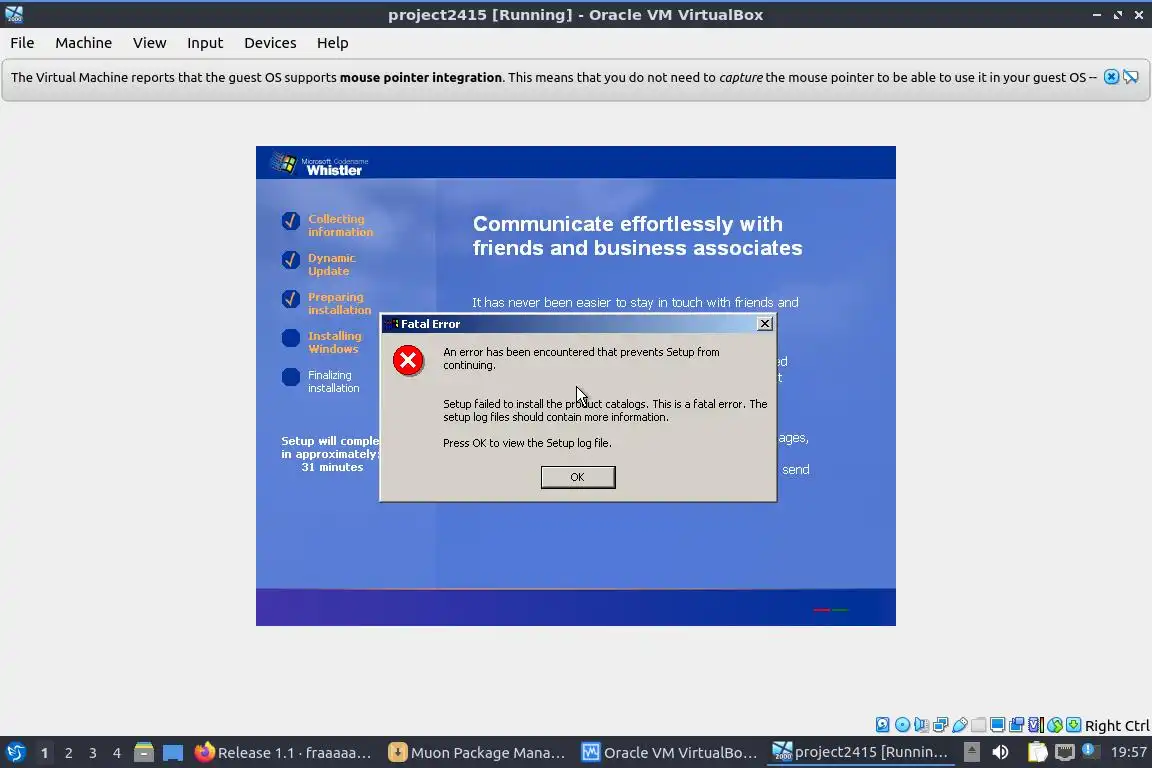Switch to Oracle VM VirtualBox Manager window

(x=670, y=753)
